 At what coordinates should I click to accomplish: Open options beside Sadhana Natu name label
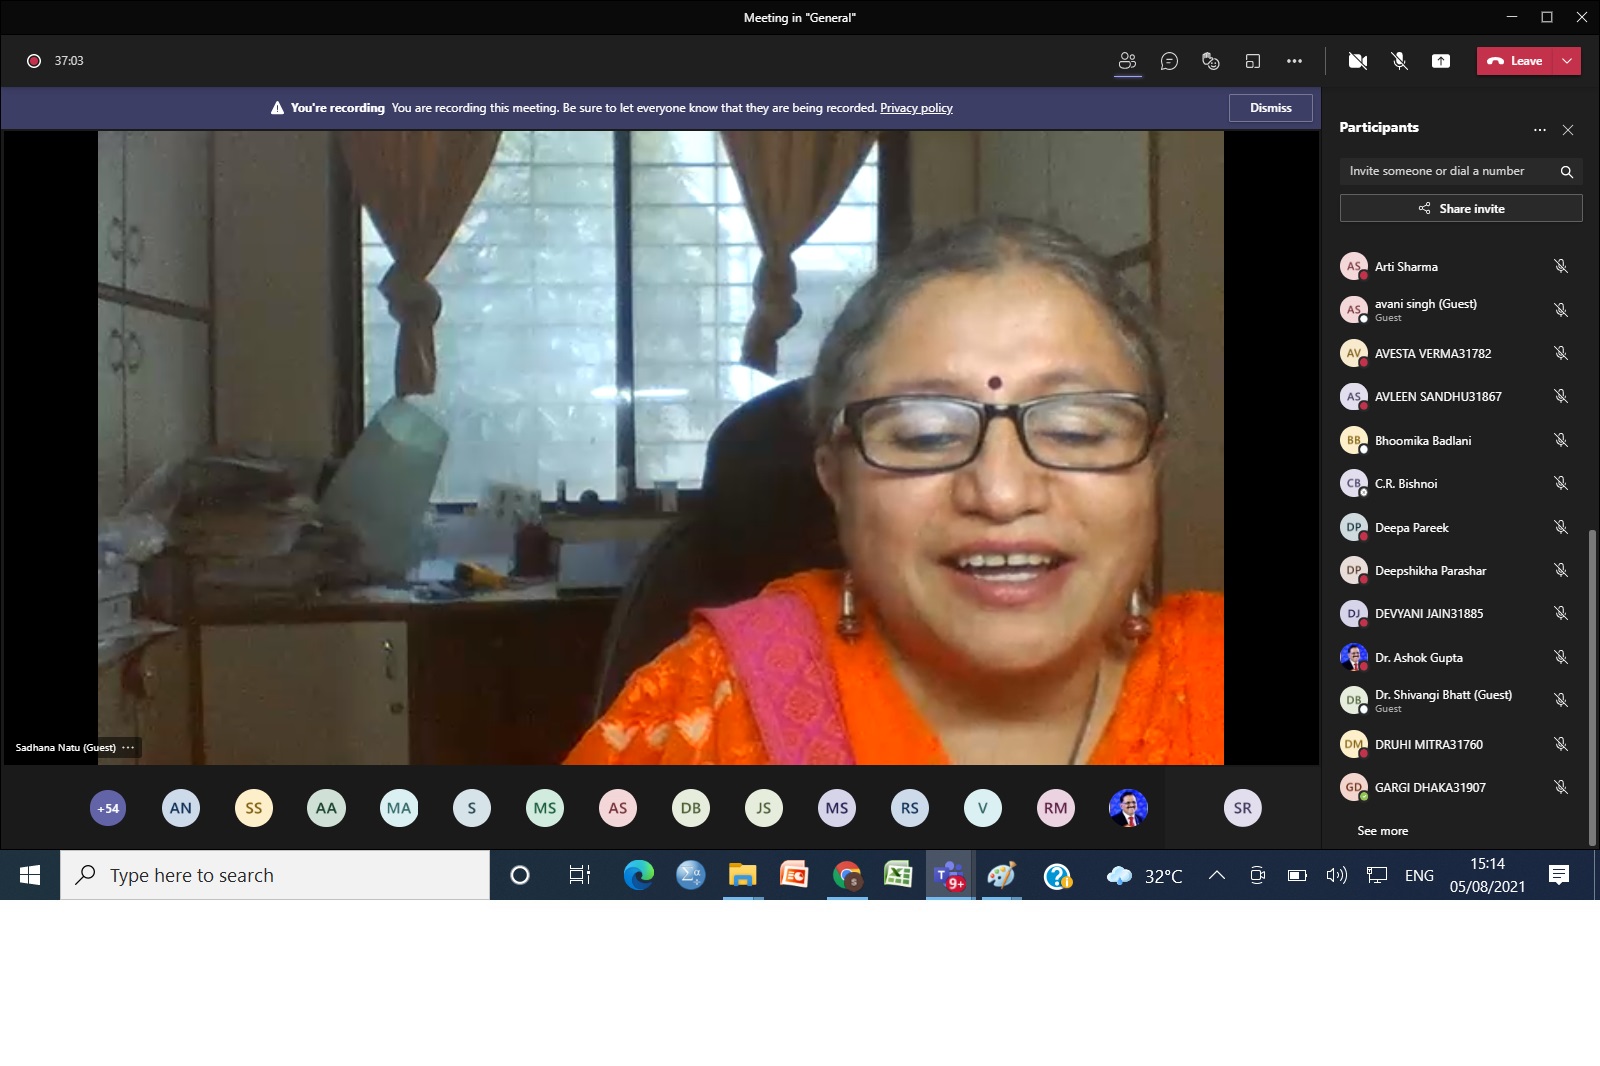point(128,748)
